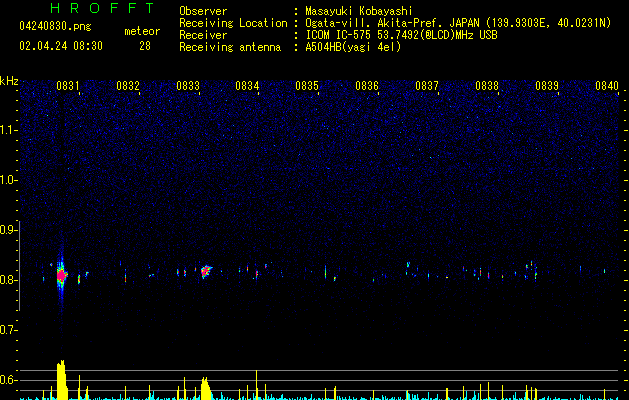This screenshot has height=400, width=629.
Task: Click the 0834 time marker
Action: coord(247,86)
